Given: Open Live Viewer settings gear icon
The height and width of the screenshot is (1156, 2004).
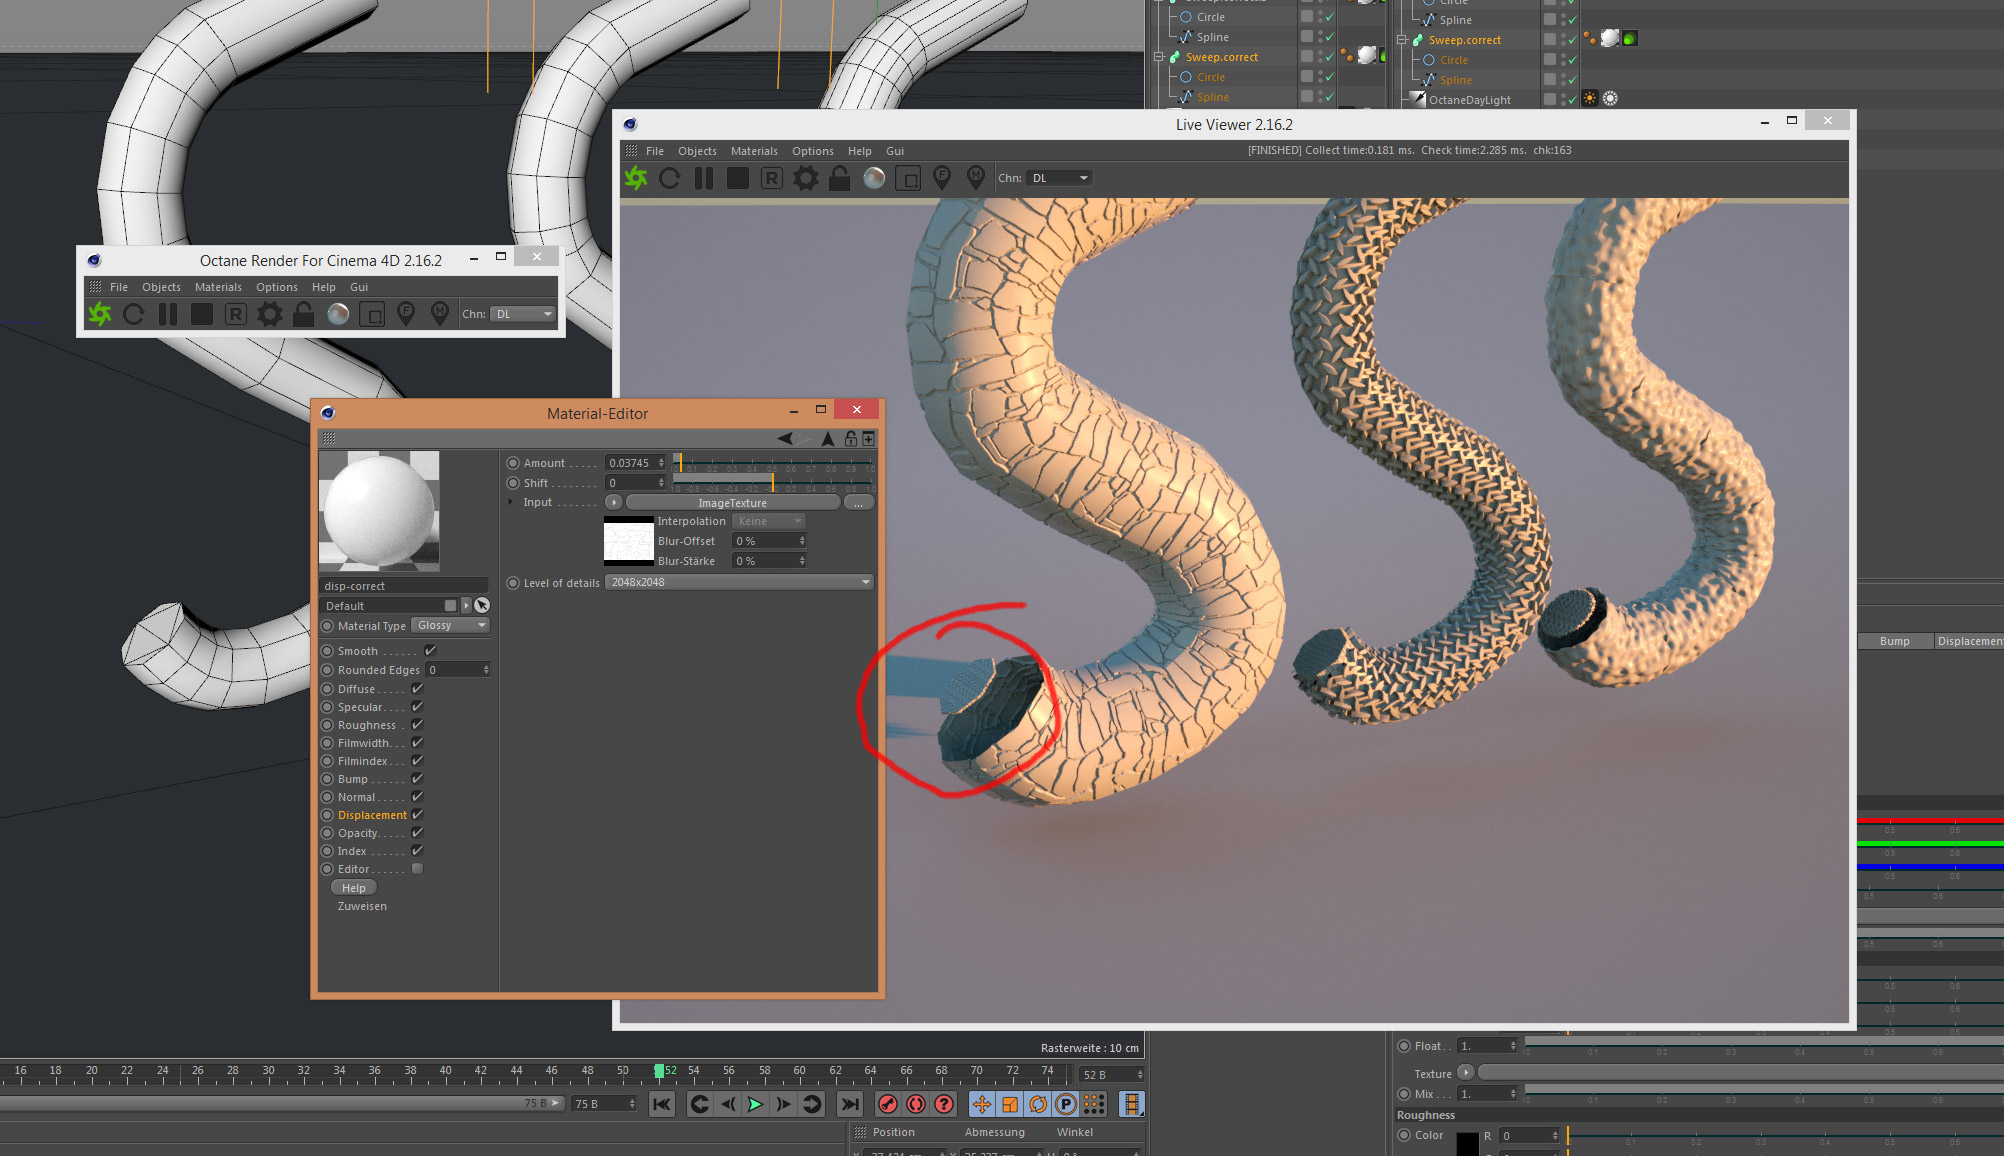Looking at the screenshot, I should pyautogui.click(x=806, y=178).
